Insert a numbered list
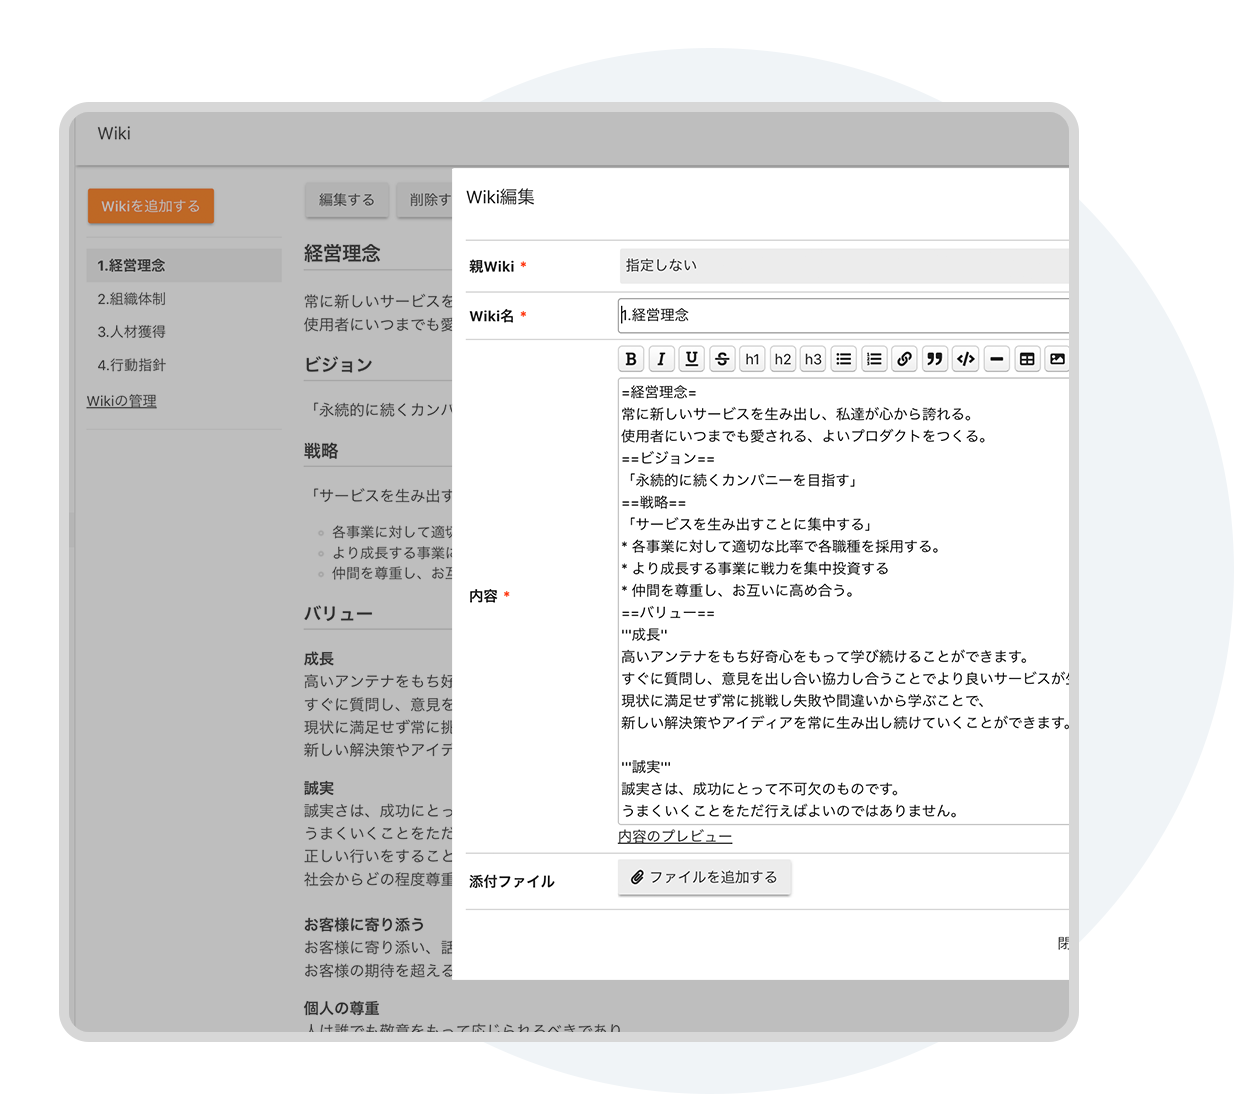Screen dimensions: 1240x1100 [874, 358]
